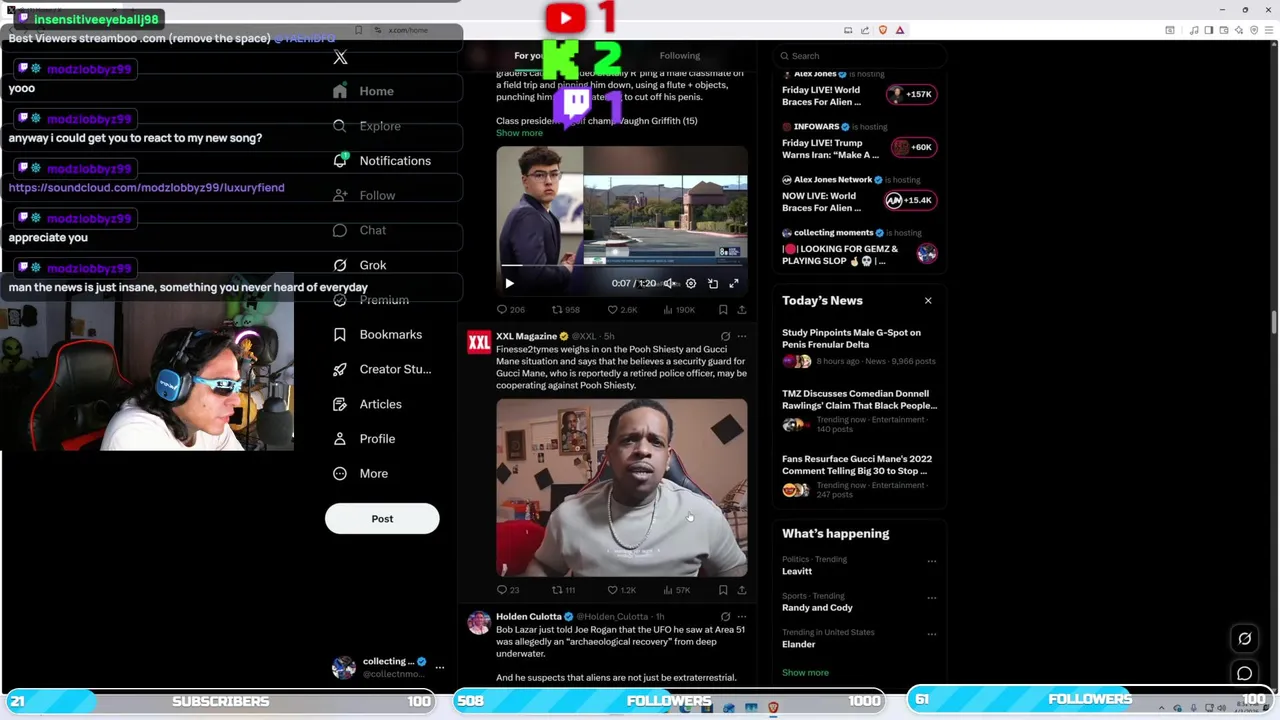Click Grok icon on XXL Magazine post
The height and width of the screenshot is (720, 1280).
click(725, 336)
